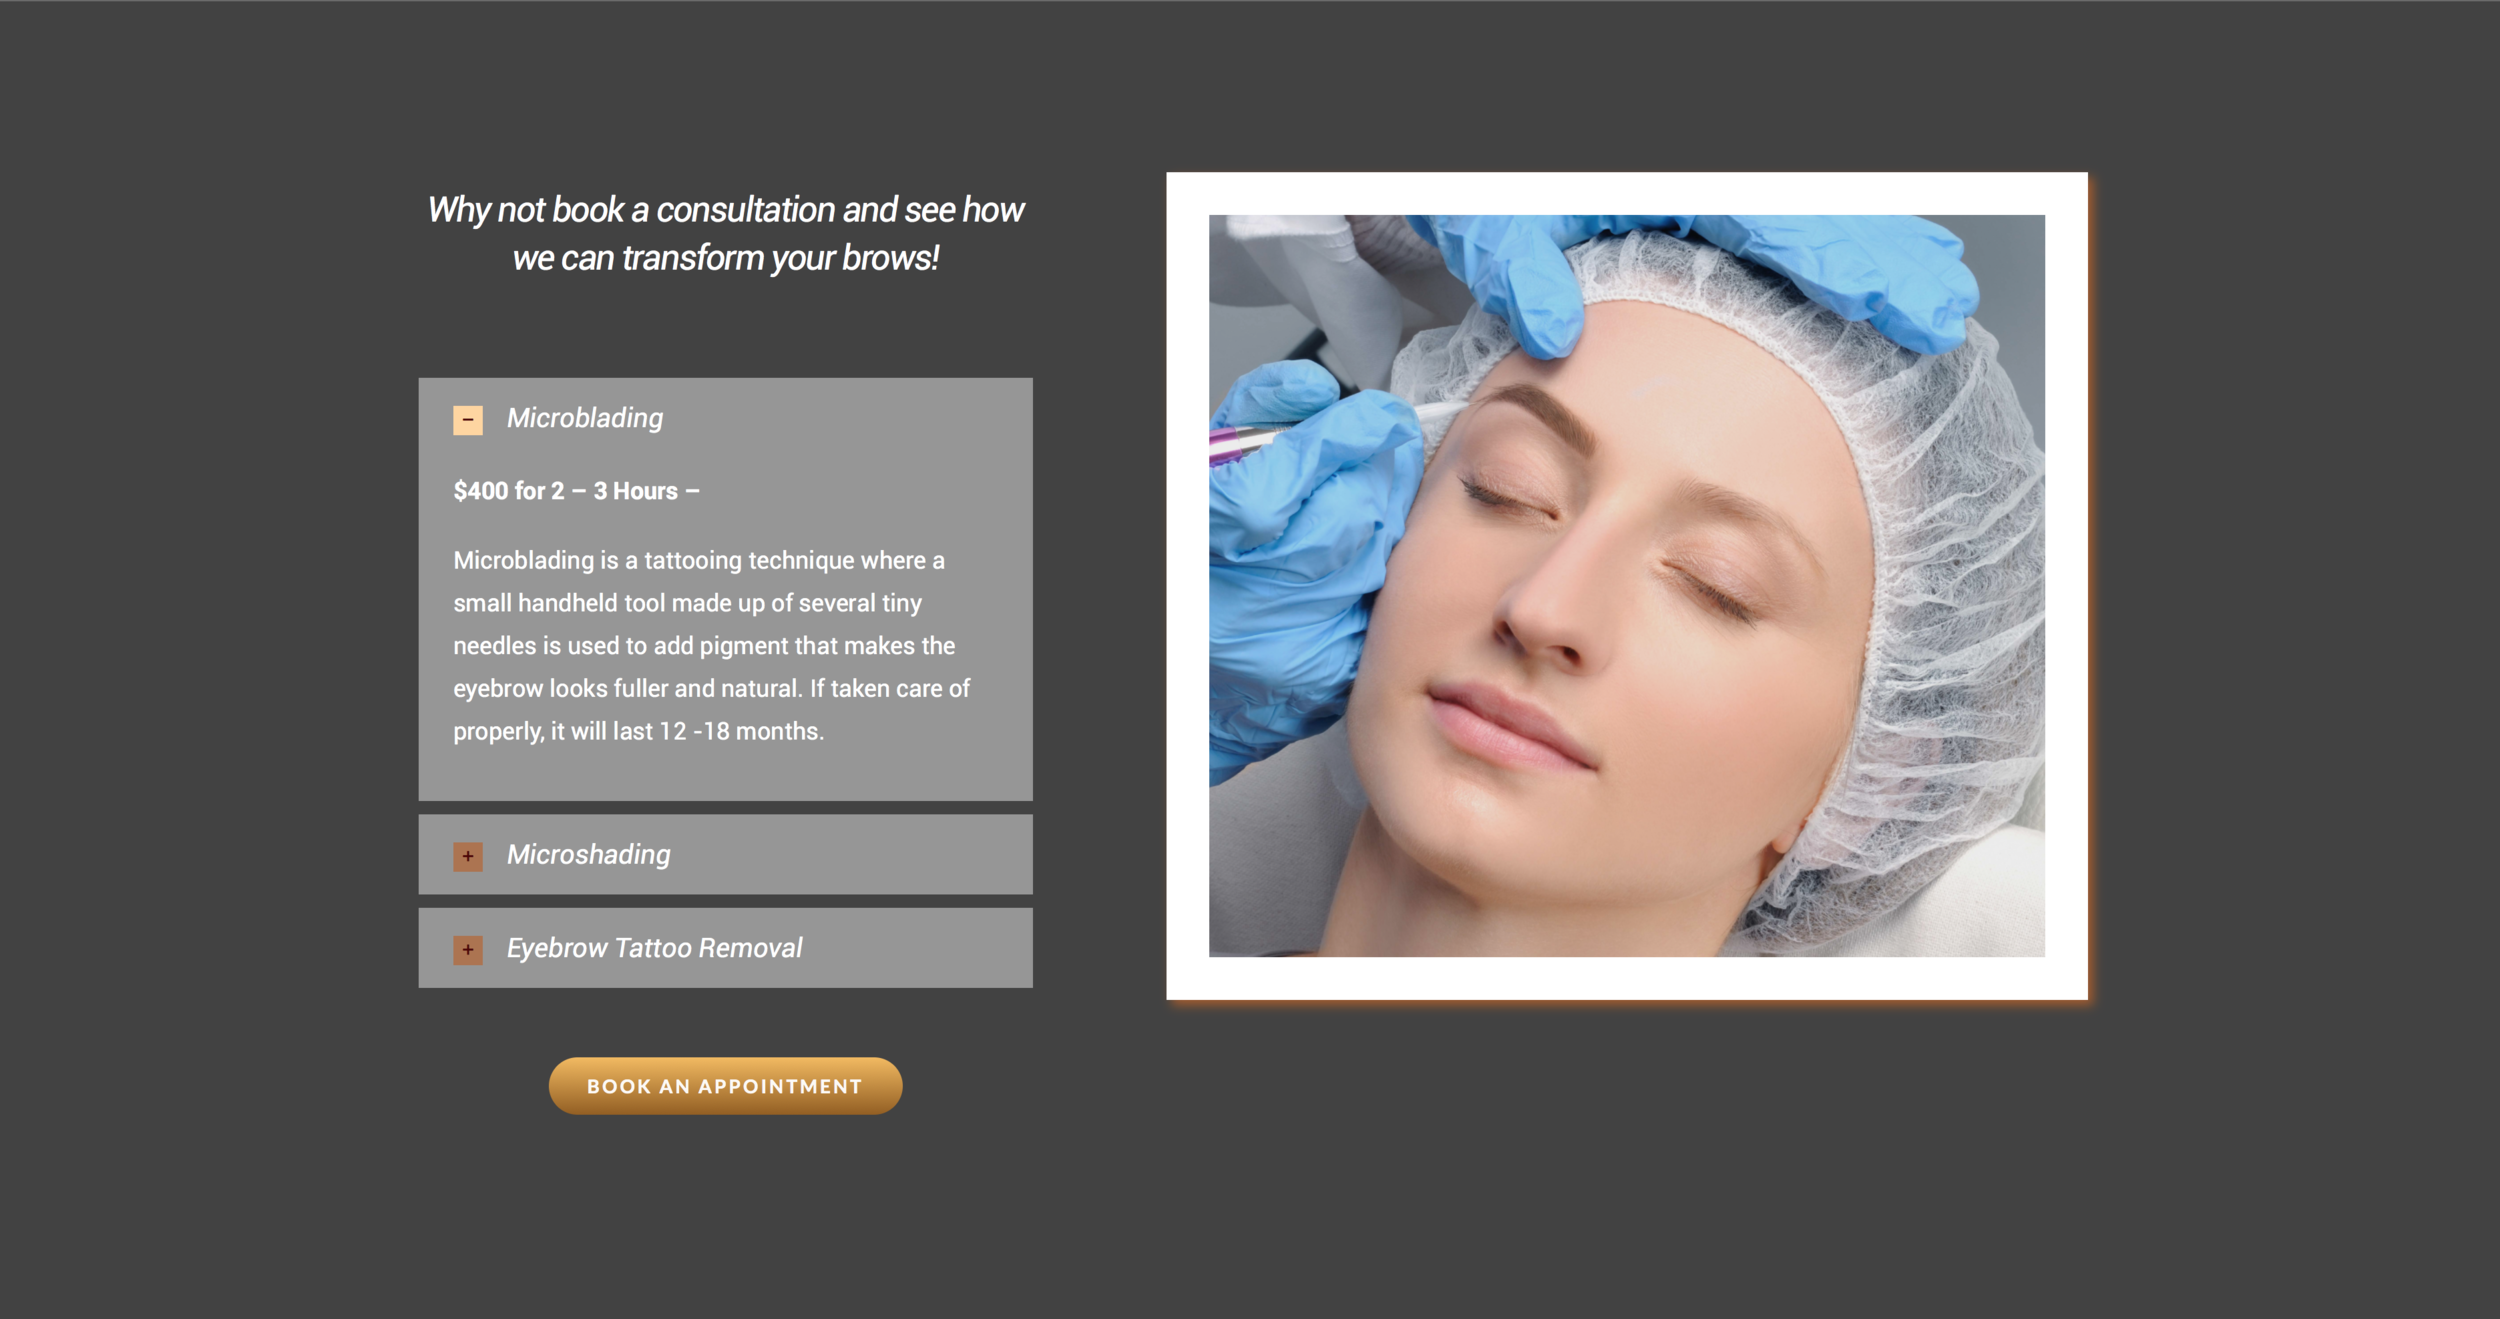This screenshot has width=2500, height=1319.
Task: Click the "$400 for 2 – 3 Hours –" text
Action: [x=576, y=491]
